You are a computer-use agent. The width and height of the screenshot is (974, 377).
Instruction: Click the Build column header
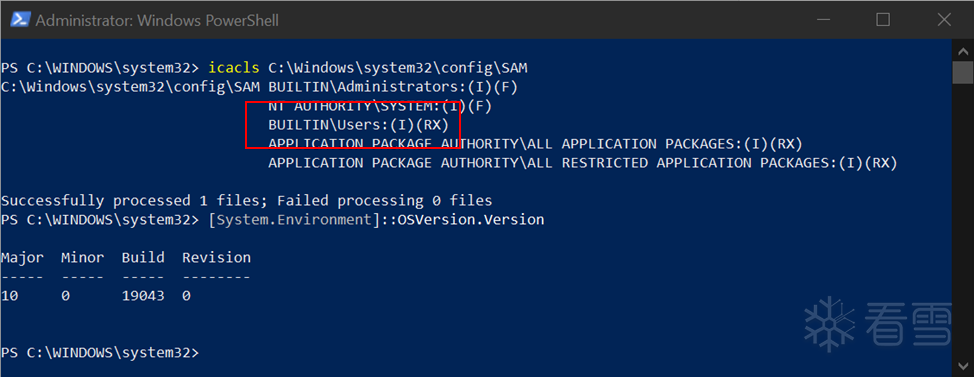[143, 257]
